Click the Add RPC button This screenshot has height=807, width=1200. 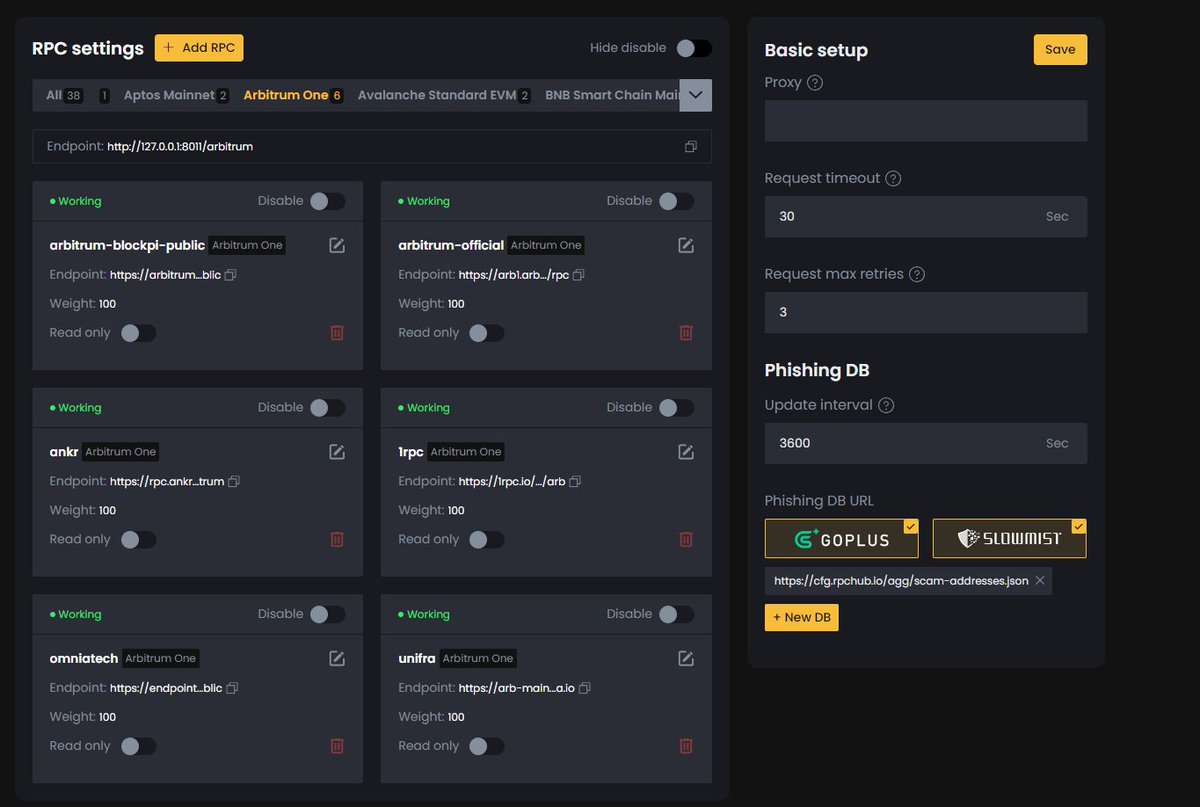[199, 47]
